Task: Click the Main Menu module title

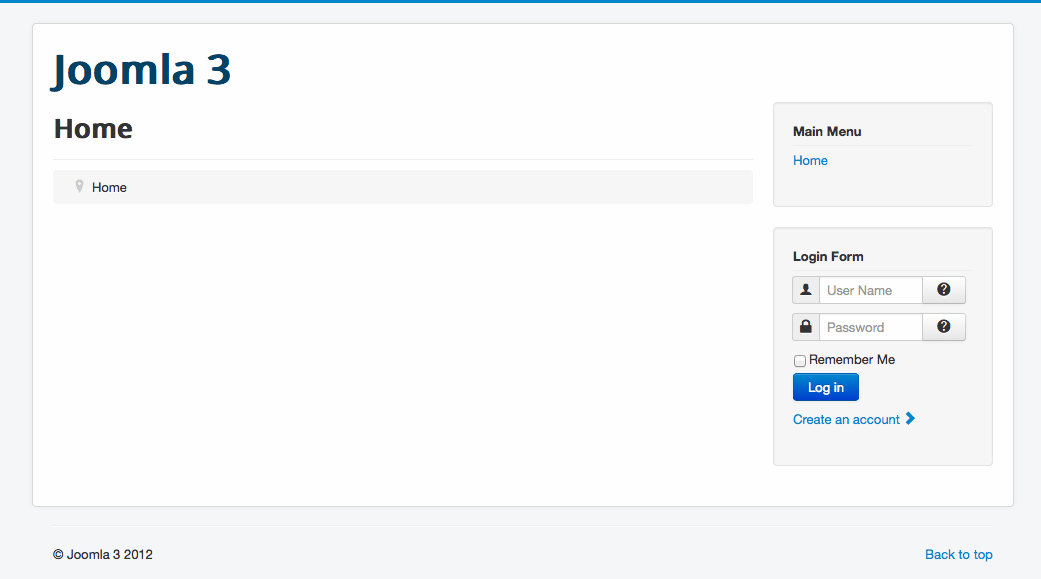Action: [827, 131]
